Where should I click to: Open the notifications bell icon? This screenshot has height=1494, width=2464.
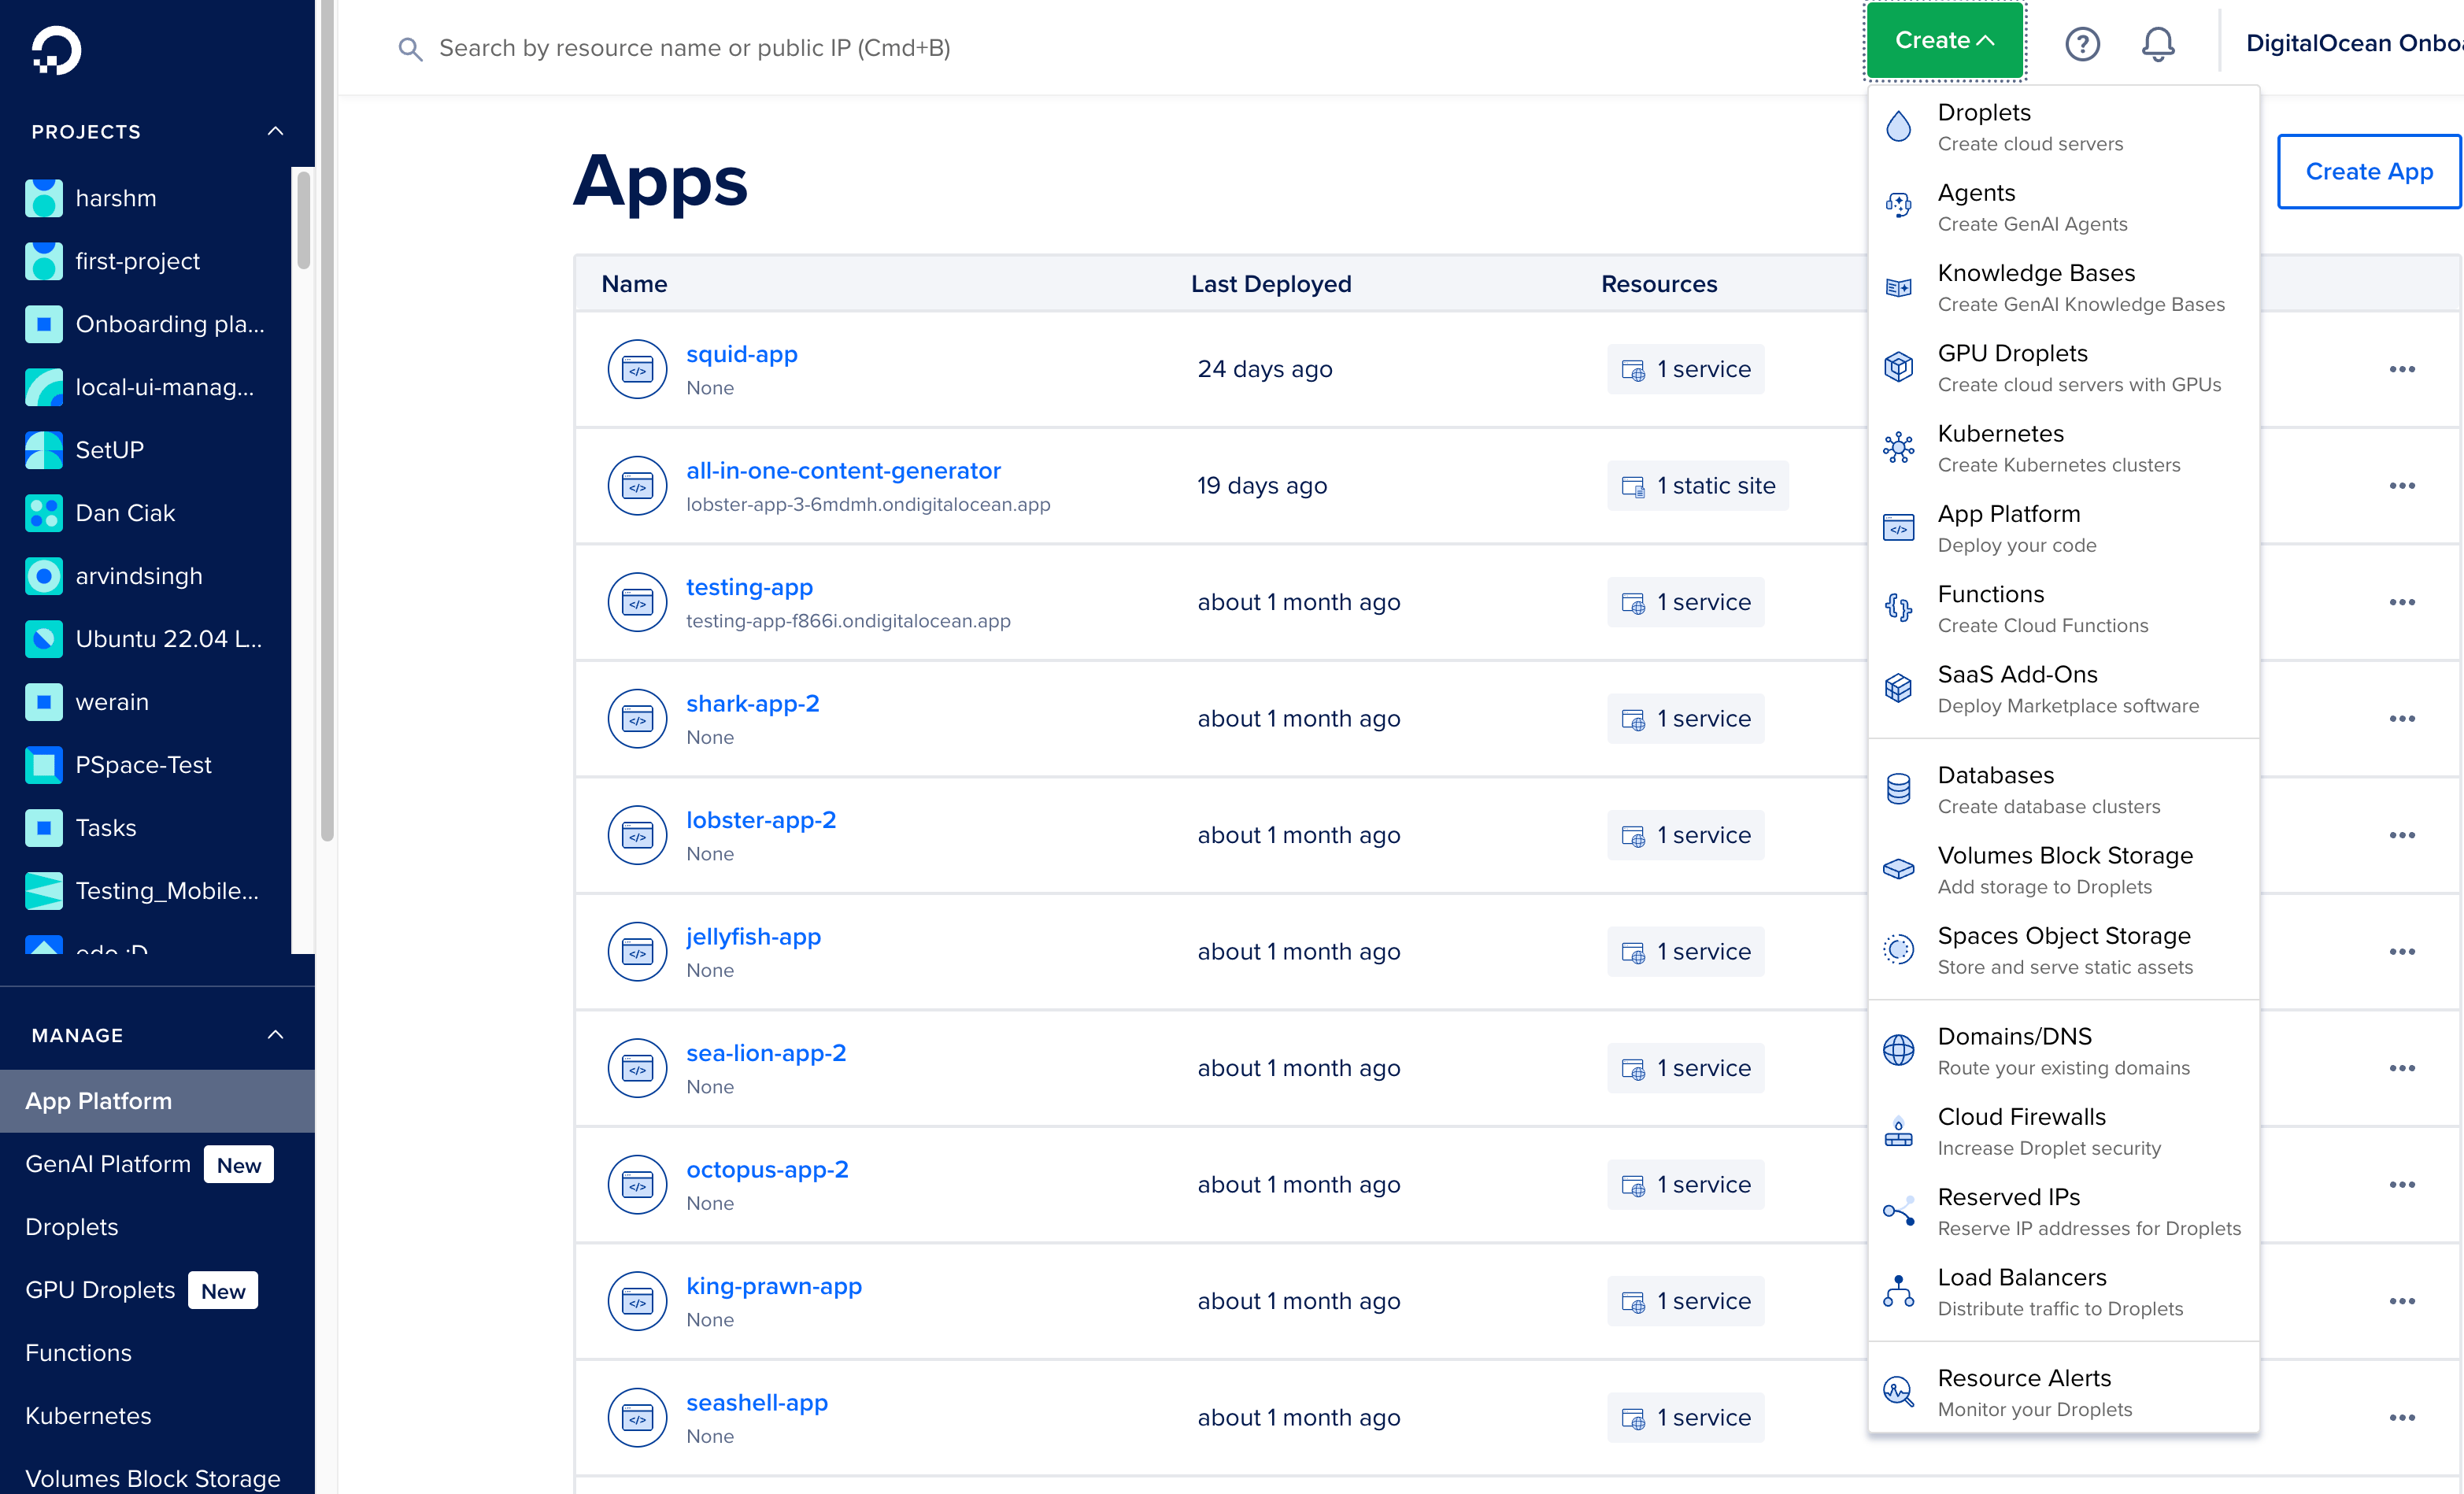click(x=2158, y=44)
